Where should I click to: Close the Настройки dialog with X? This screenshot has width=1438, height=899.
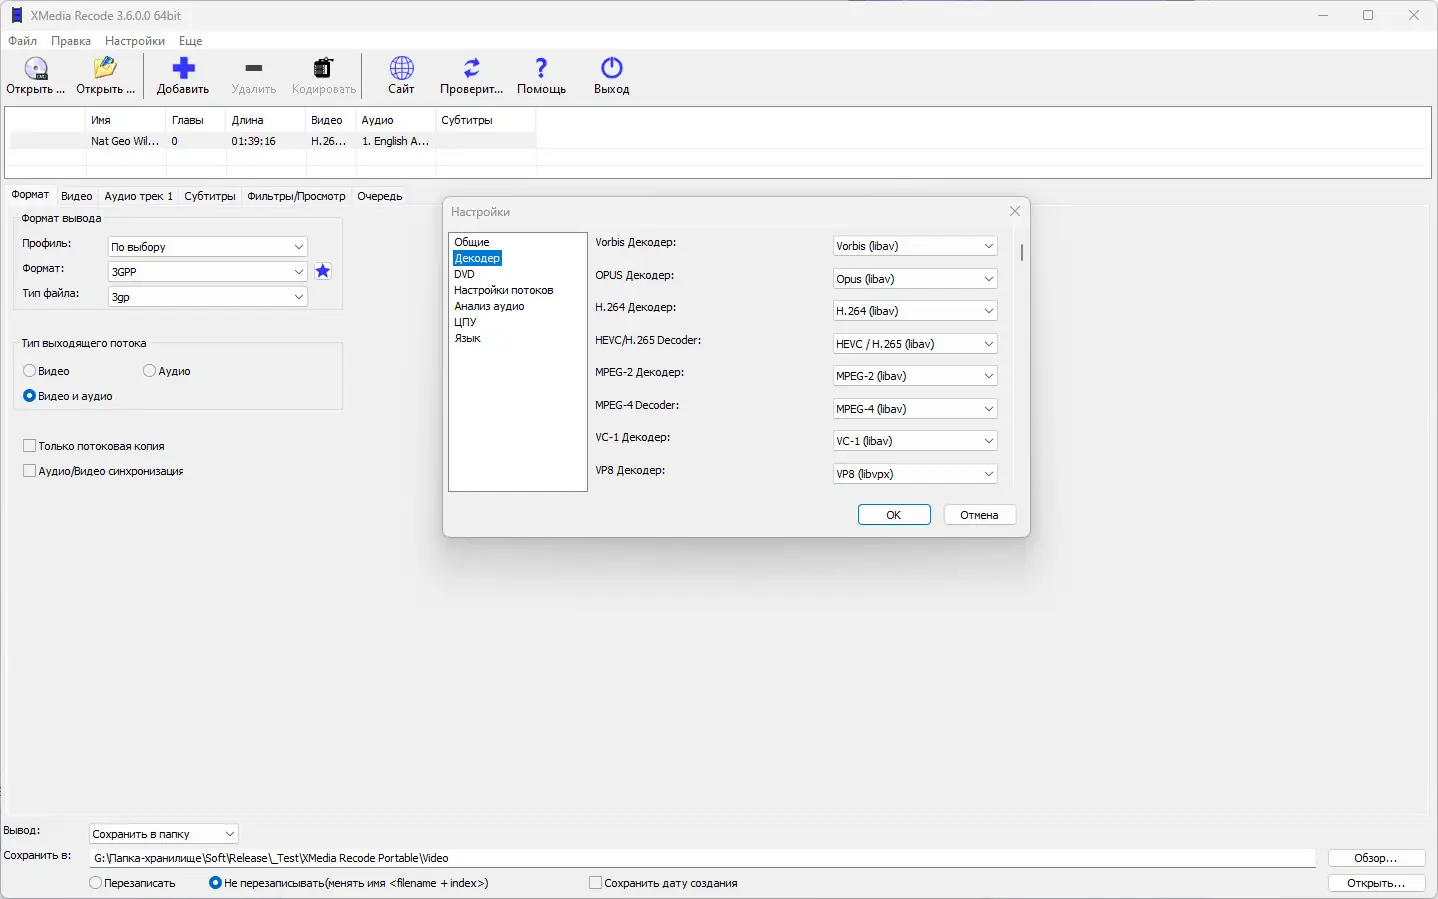tap(1015, 211)
